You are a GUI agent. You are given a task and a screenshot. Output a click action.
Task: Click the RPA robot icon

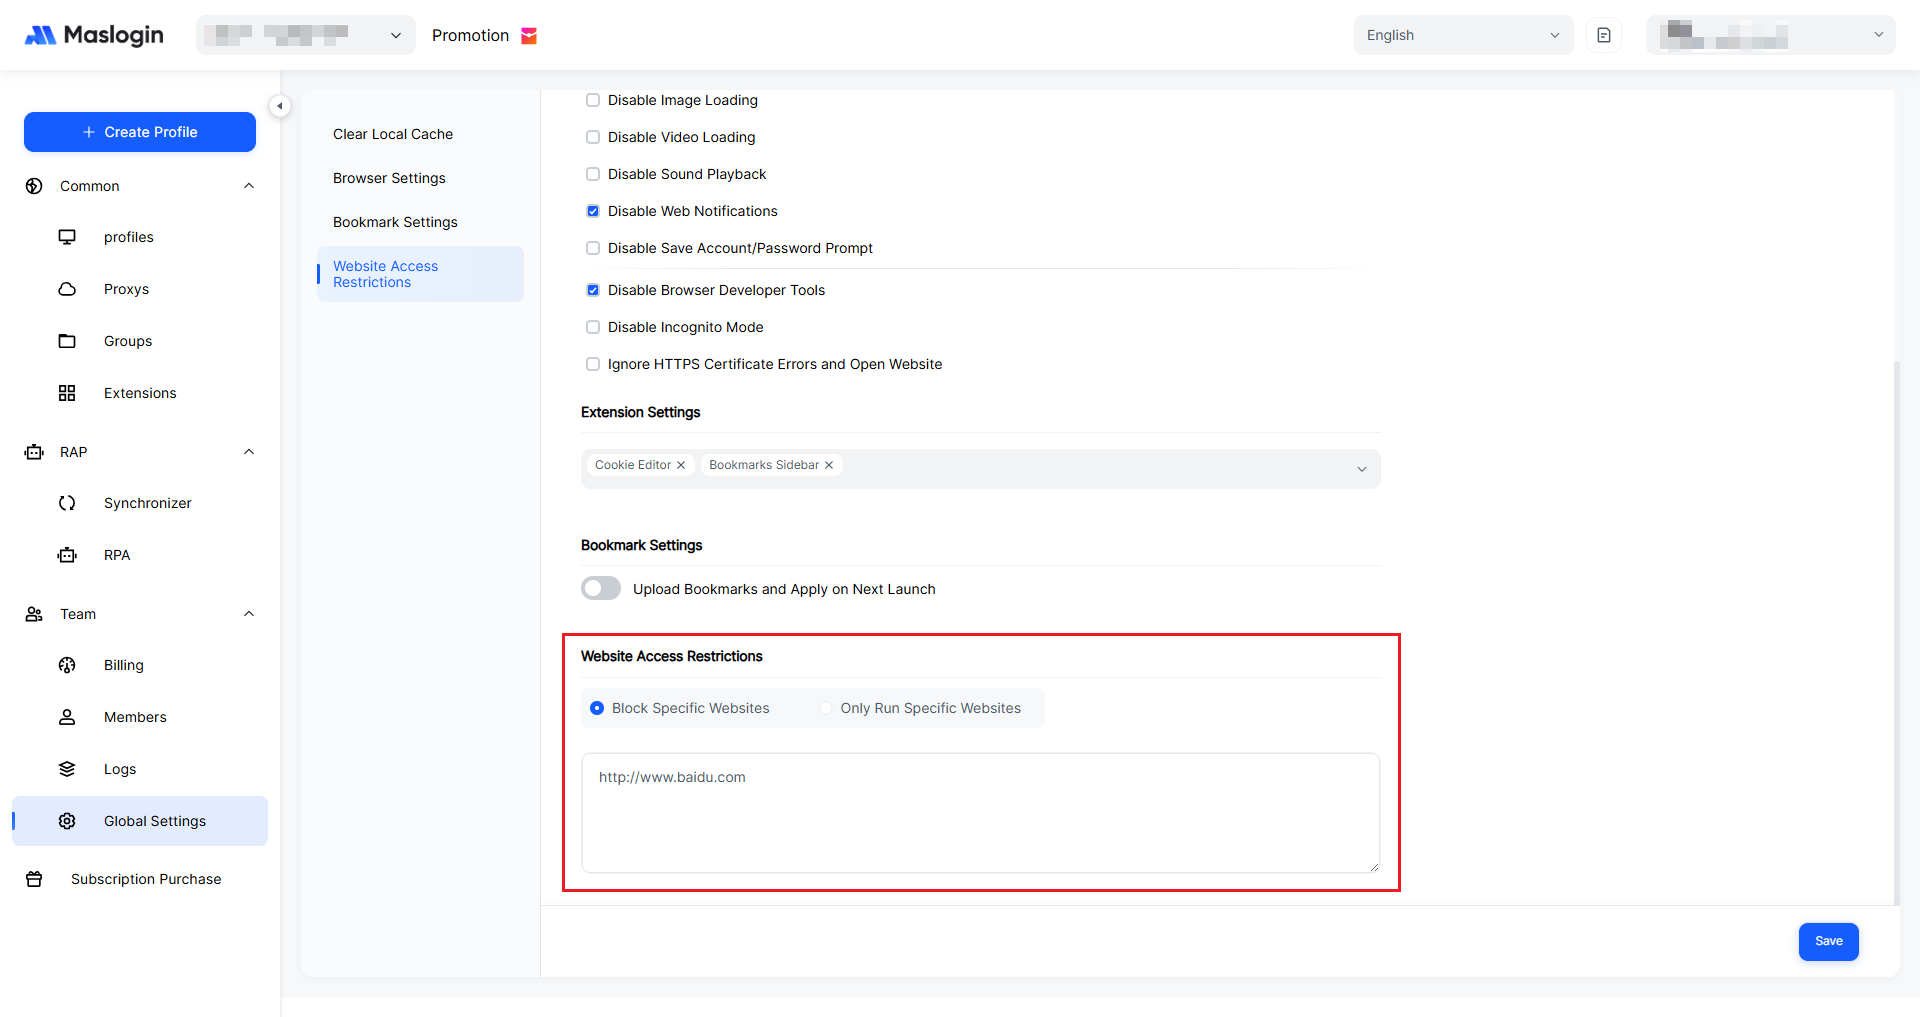pos(67,555)
